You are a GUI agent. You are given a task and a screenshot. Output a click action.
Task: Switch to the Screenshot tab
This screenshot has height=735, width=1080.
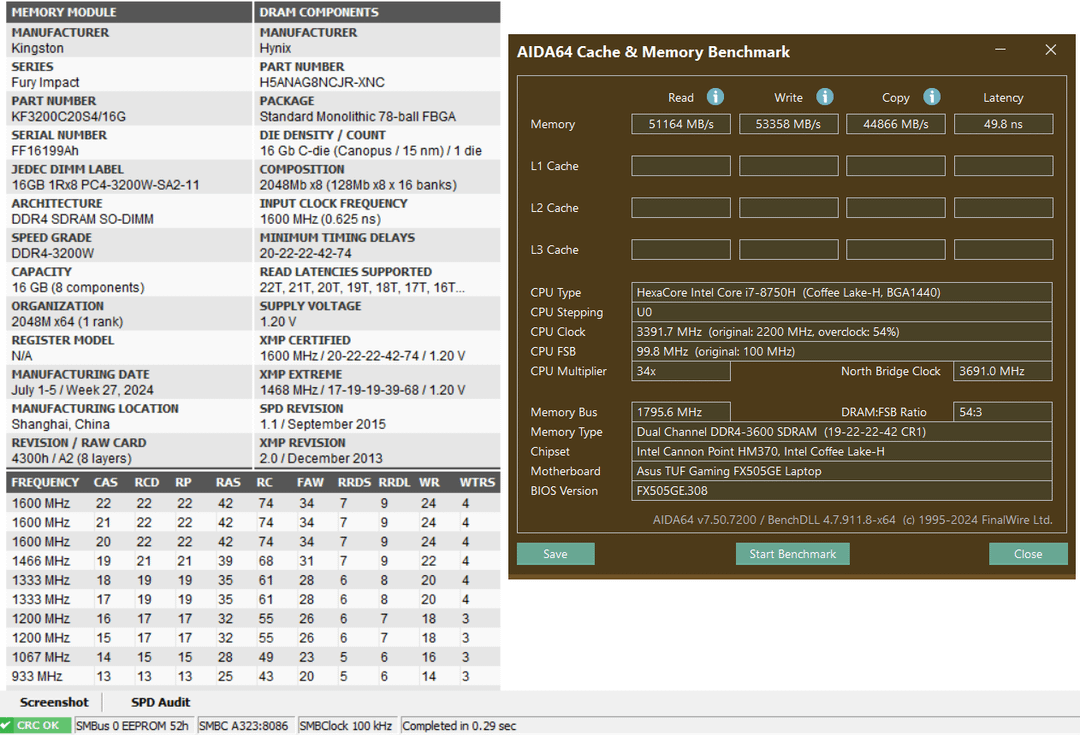click(x=54, y=702)
